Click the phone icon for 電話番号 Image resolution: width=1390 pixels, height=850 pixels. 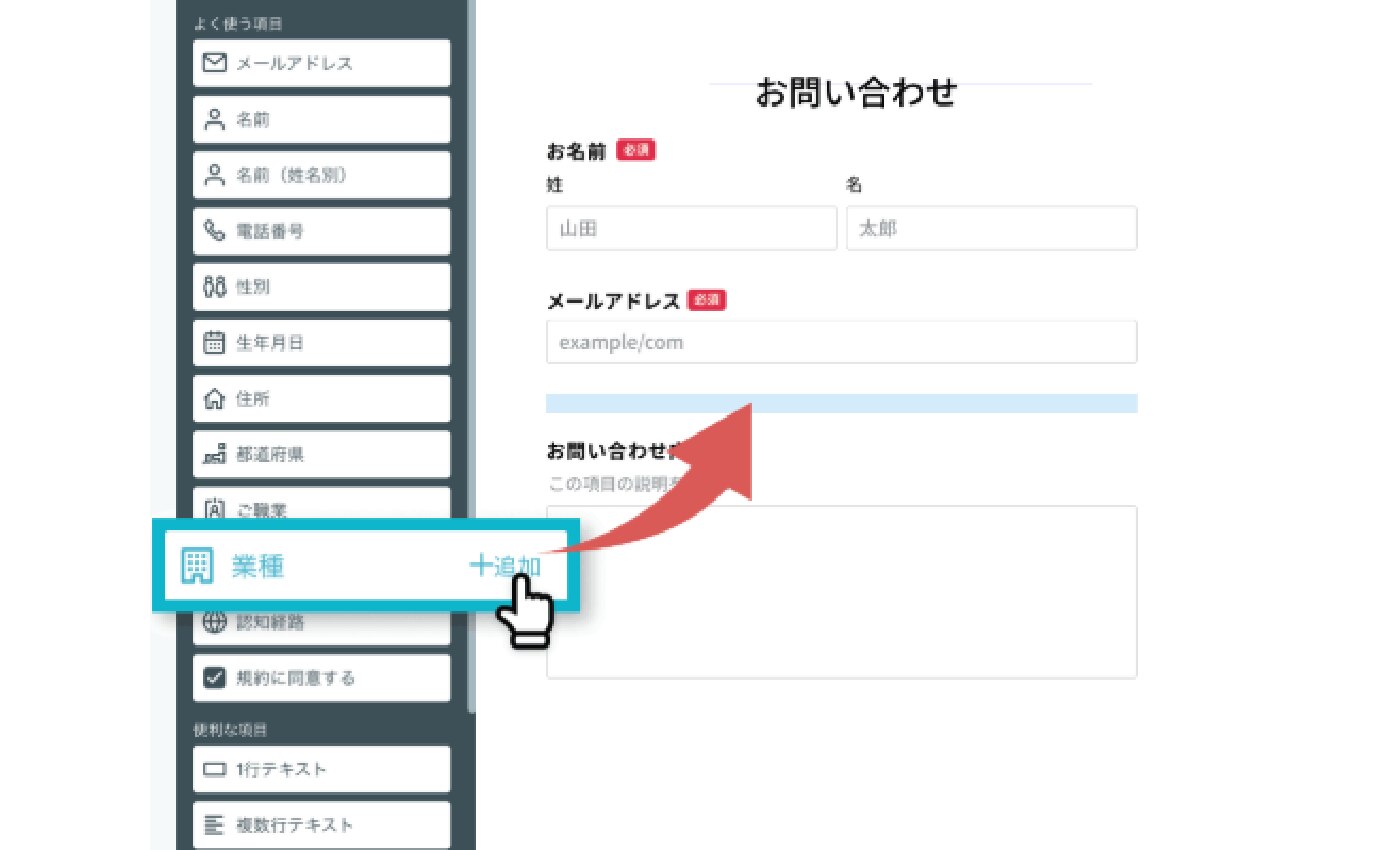(214, 232)
